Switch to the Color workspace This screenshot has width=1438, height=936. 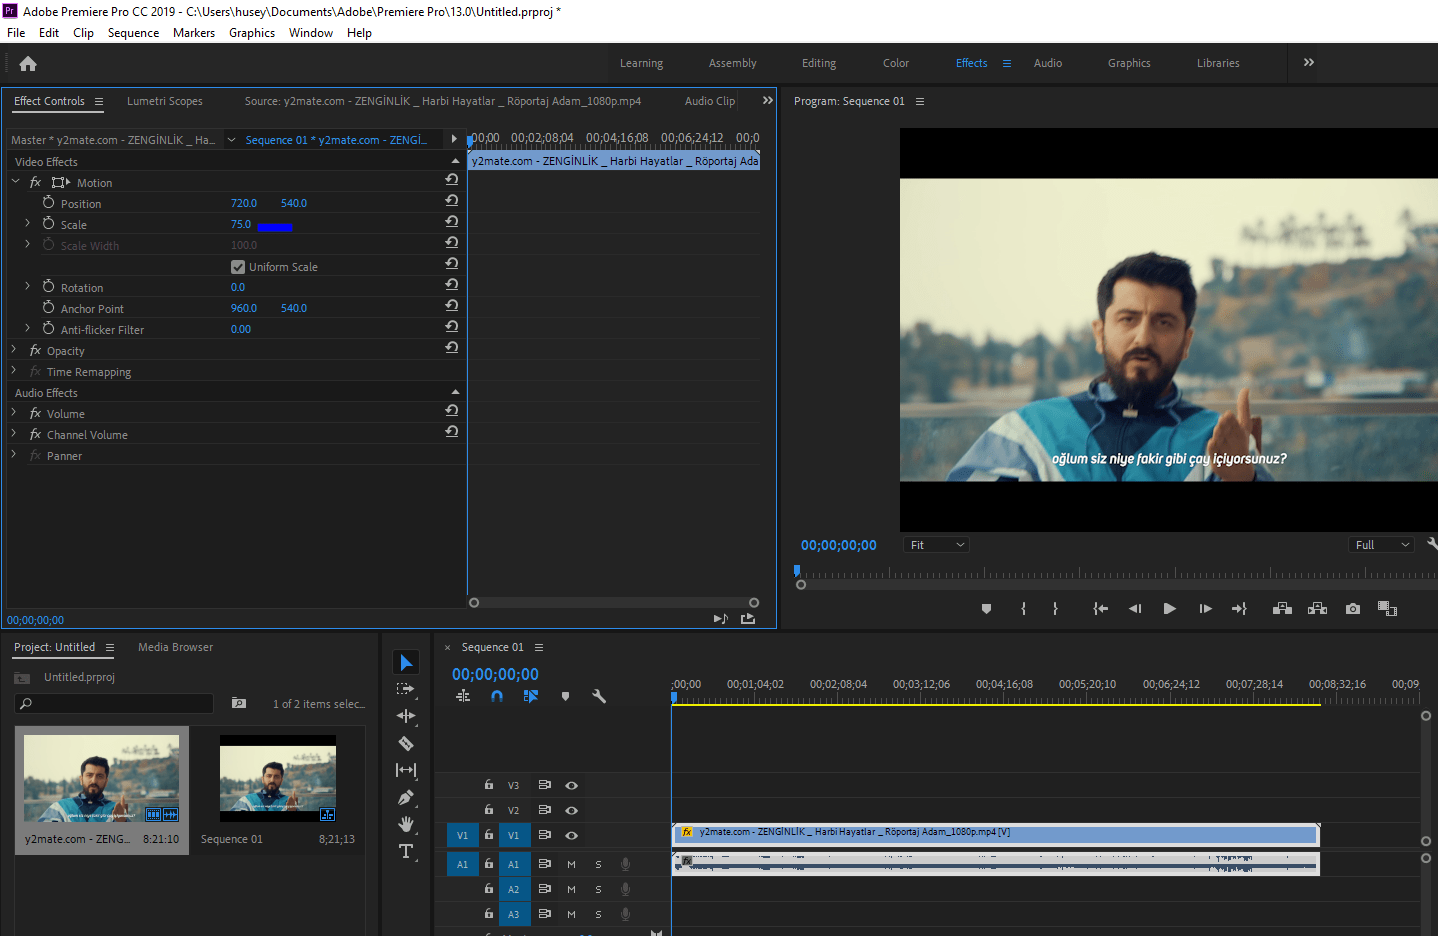[x=895, y=63]
